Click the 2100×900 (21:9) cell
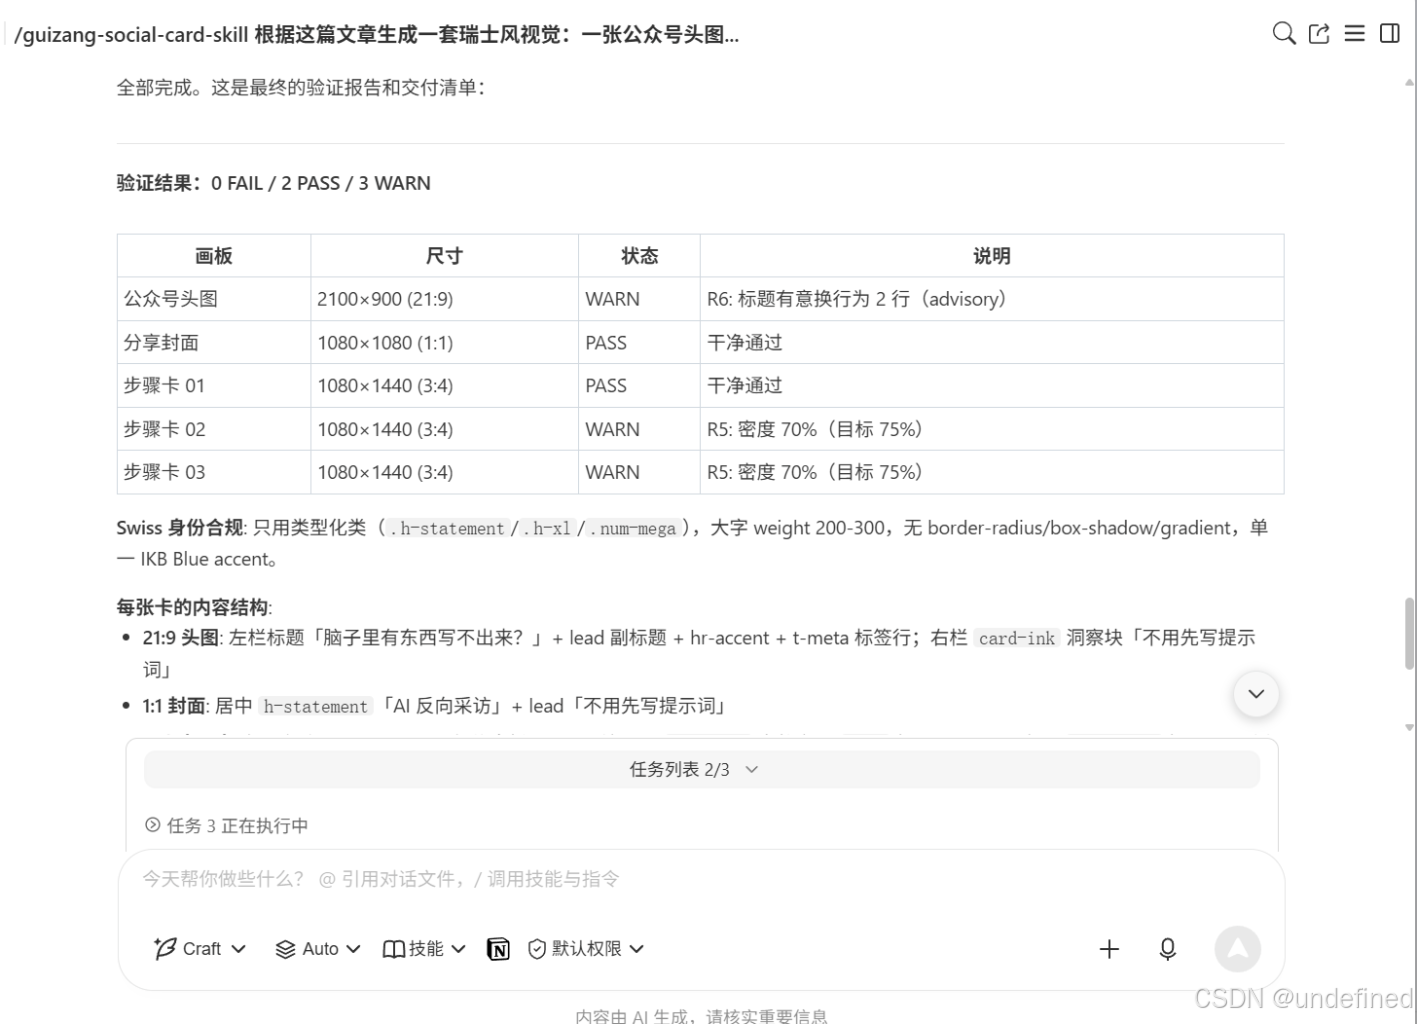Screen dimensions: 1417x1024 pos(444,299)
